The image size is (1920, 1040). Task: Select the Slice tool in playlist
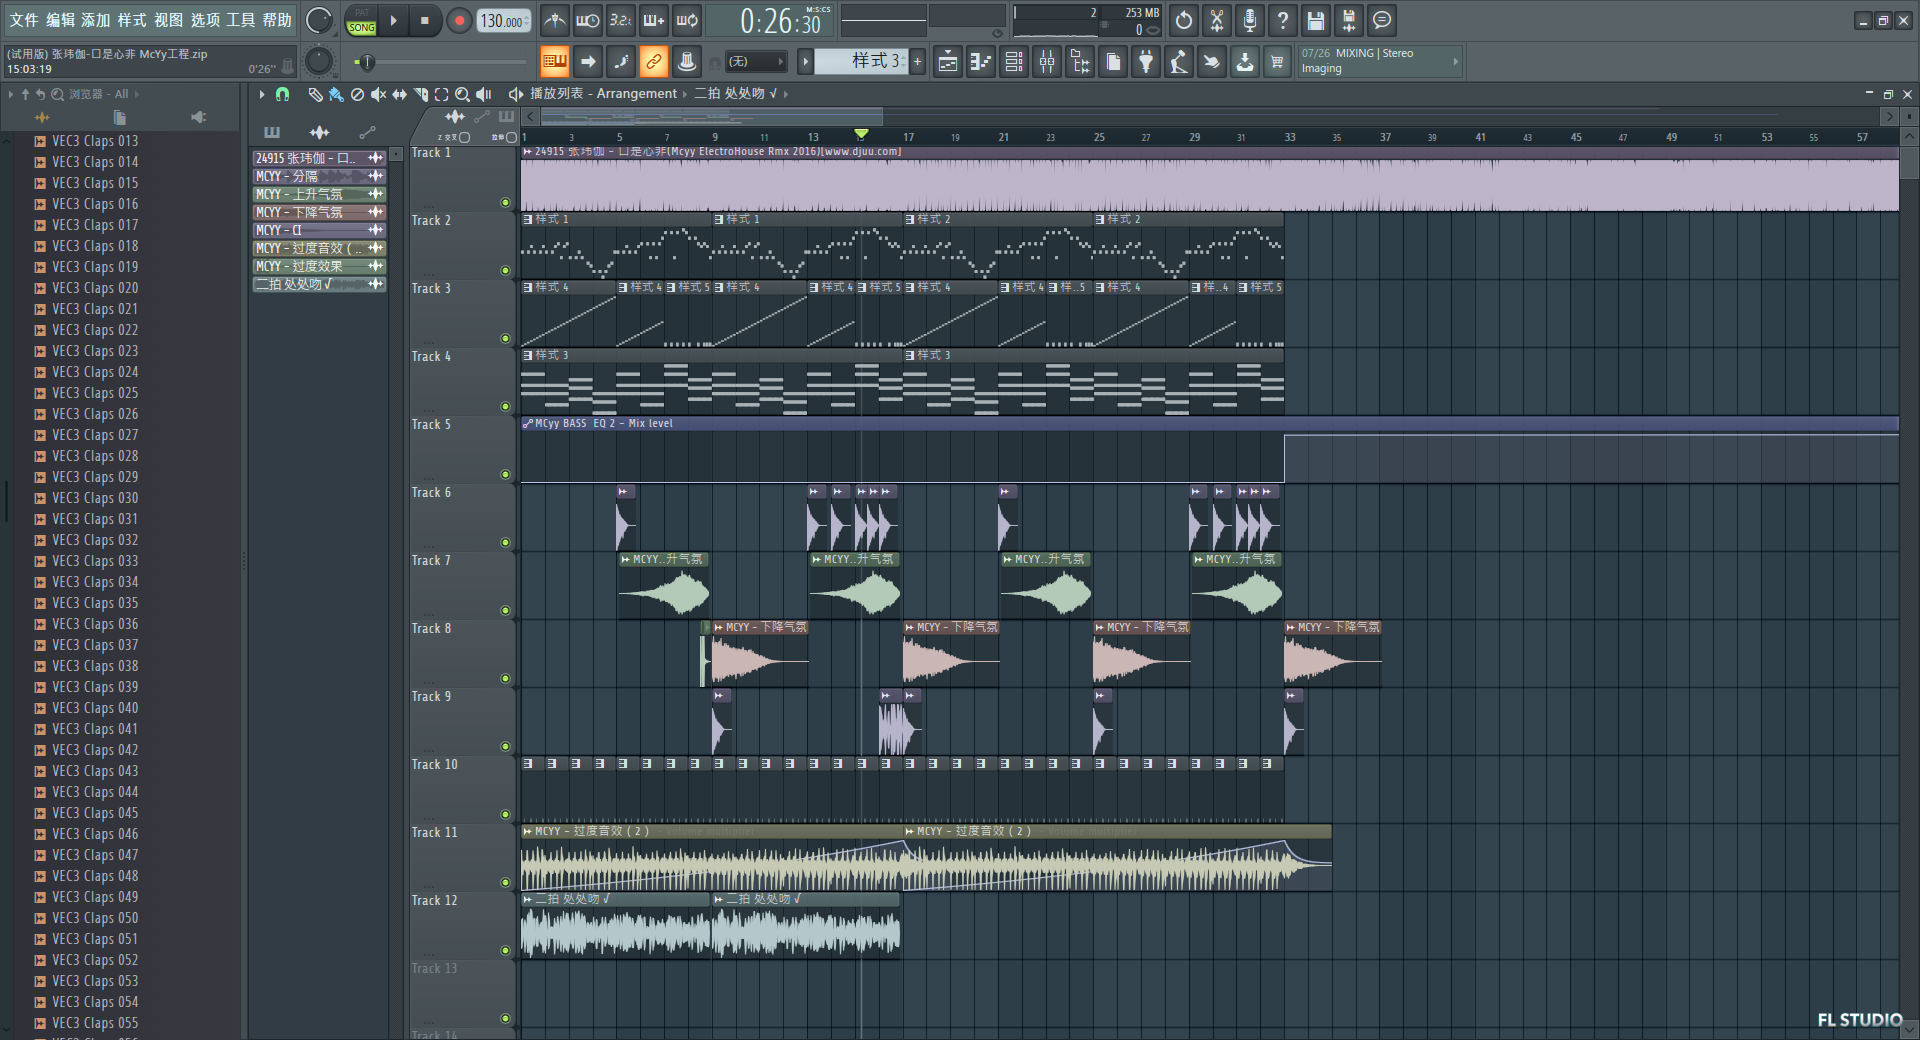tap(420, 94)
